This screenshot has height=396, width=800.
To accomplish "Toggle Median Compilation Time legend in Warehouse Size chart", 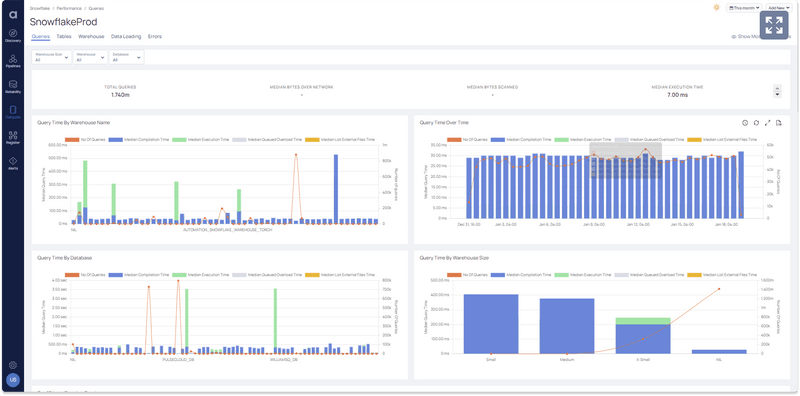I will (x=520, y=275).
